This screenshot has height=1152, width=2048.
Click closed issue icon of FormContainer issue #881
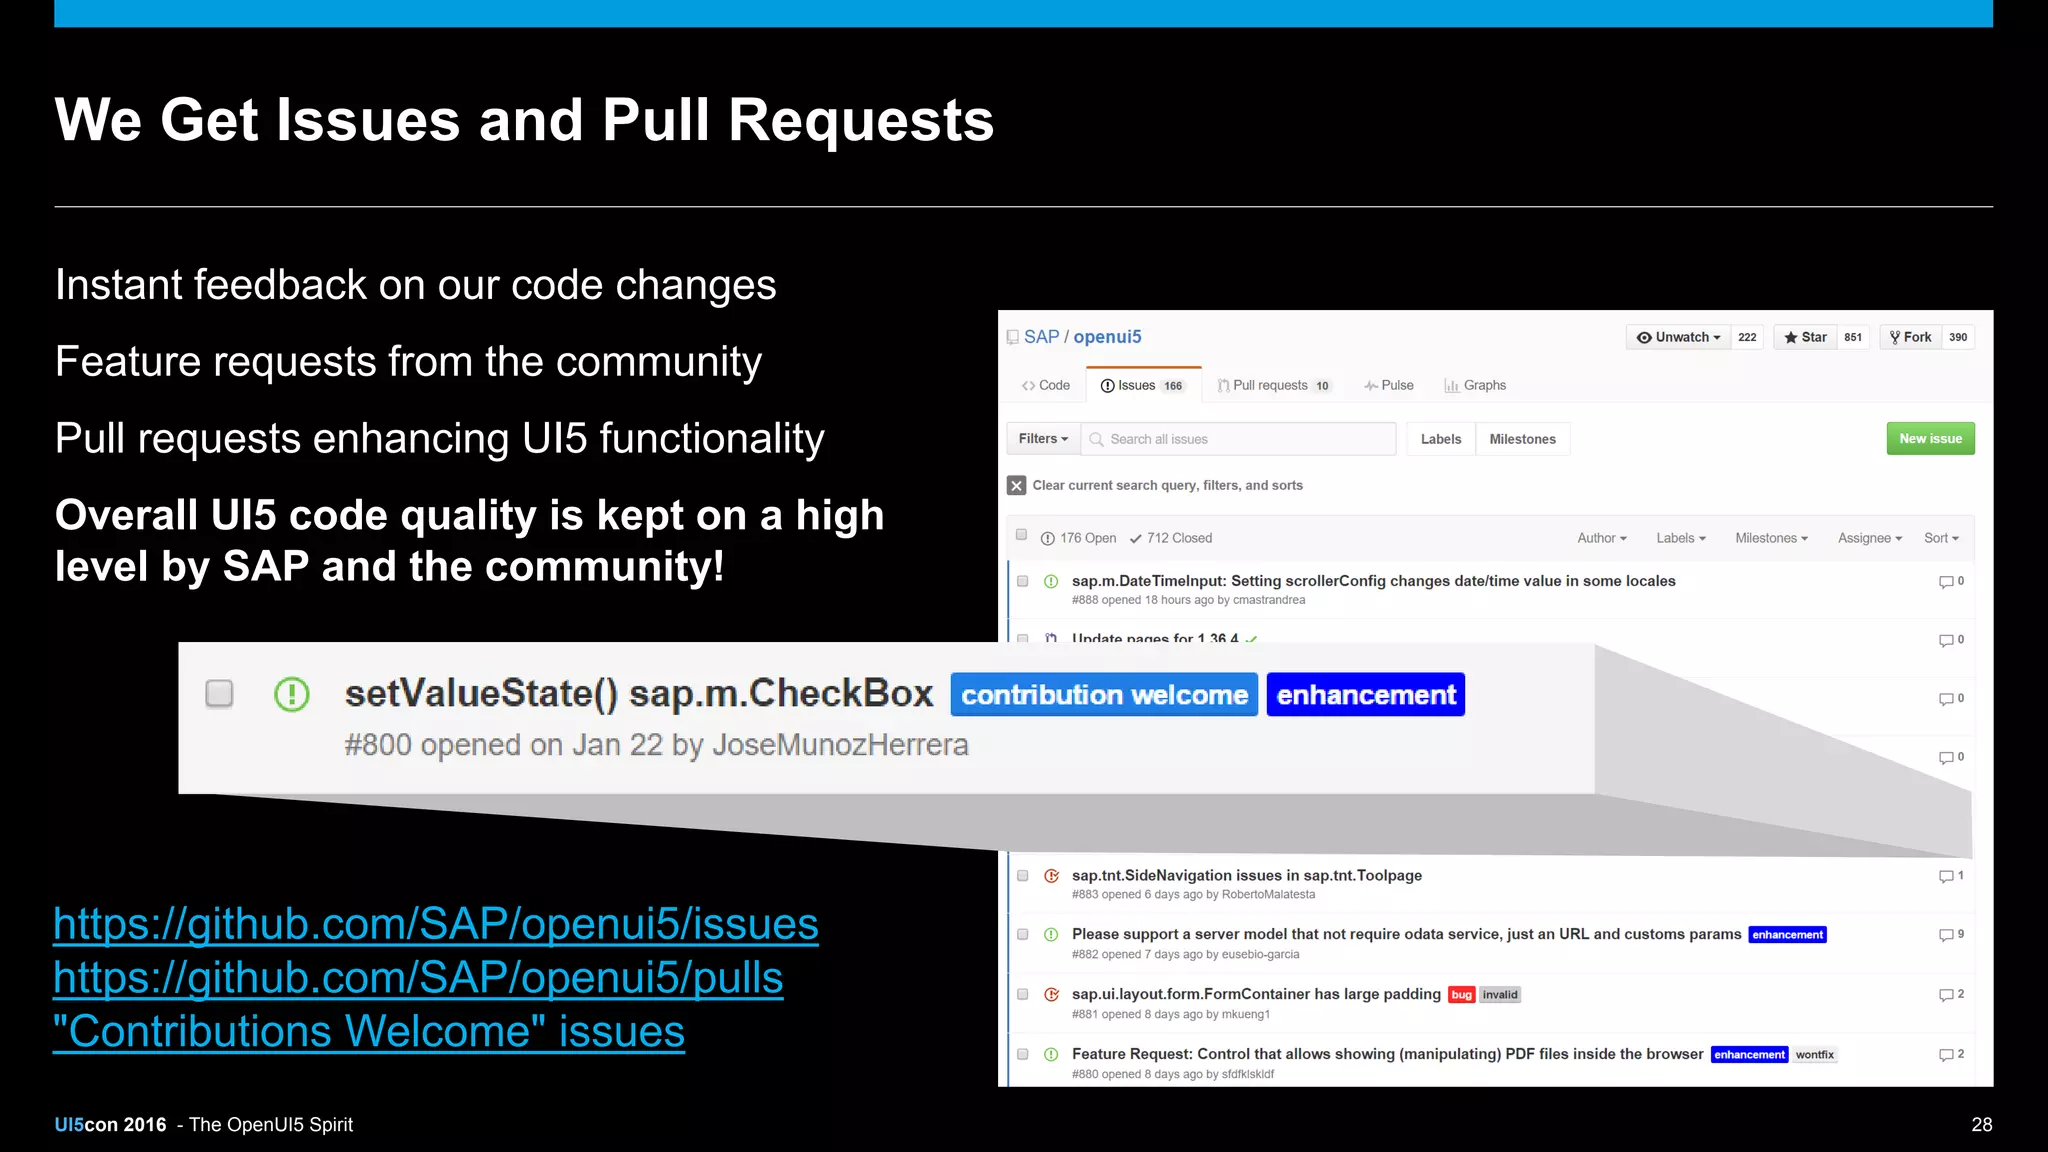click(1051, 995)
